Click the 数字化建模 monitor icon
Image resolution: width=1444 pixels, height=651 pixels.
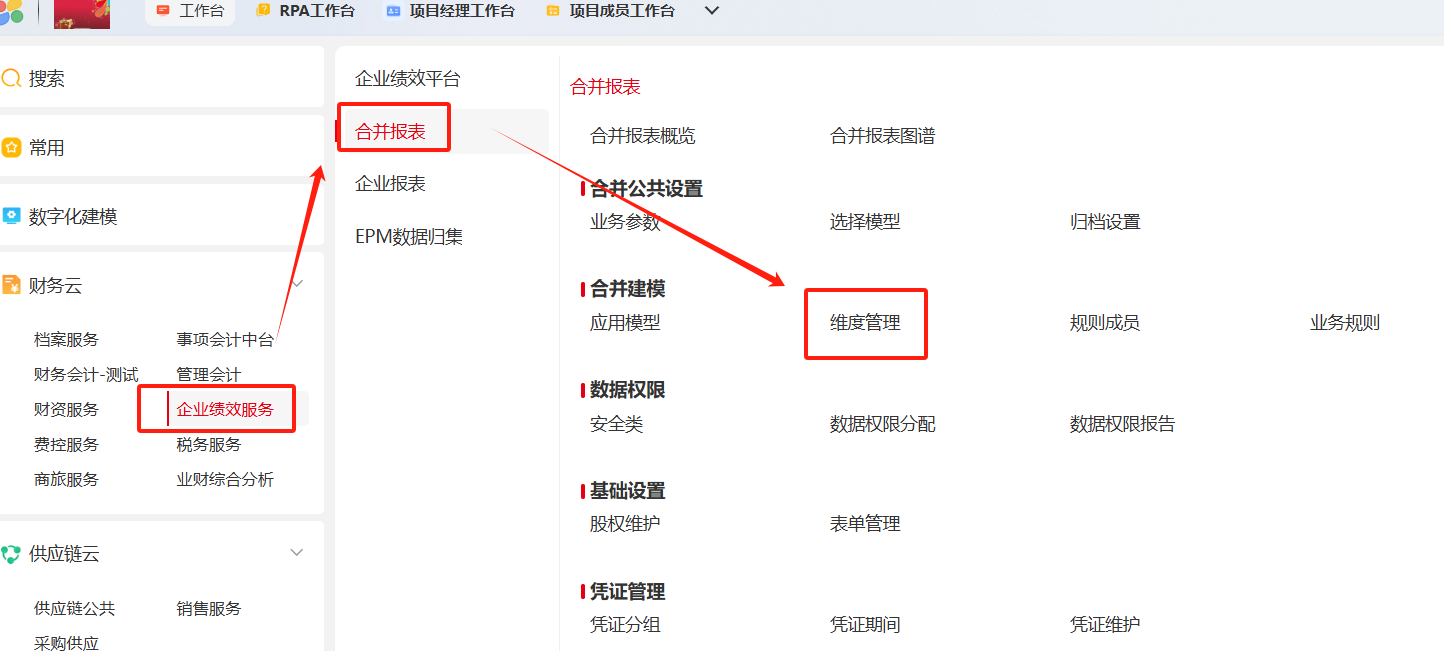(x=12, y=217)
